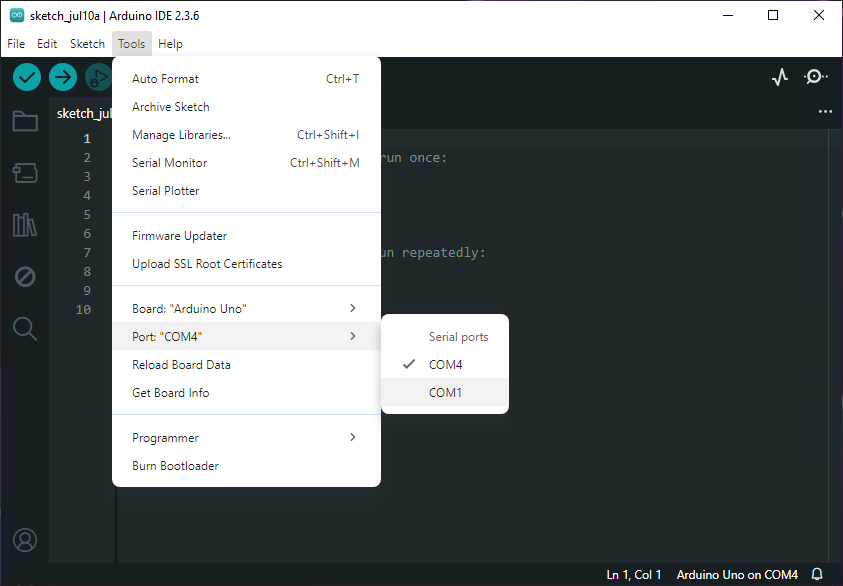Choose Auto Format from Tools menu
843x586 pixels.
point(246,78)
